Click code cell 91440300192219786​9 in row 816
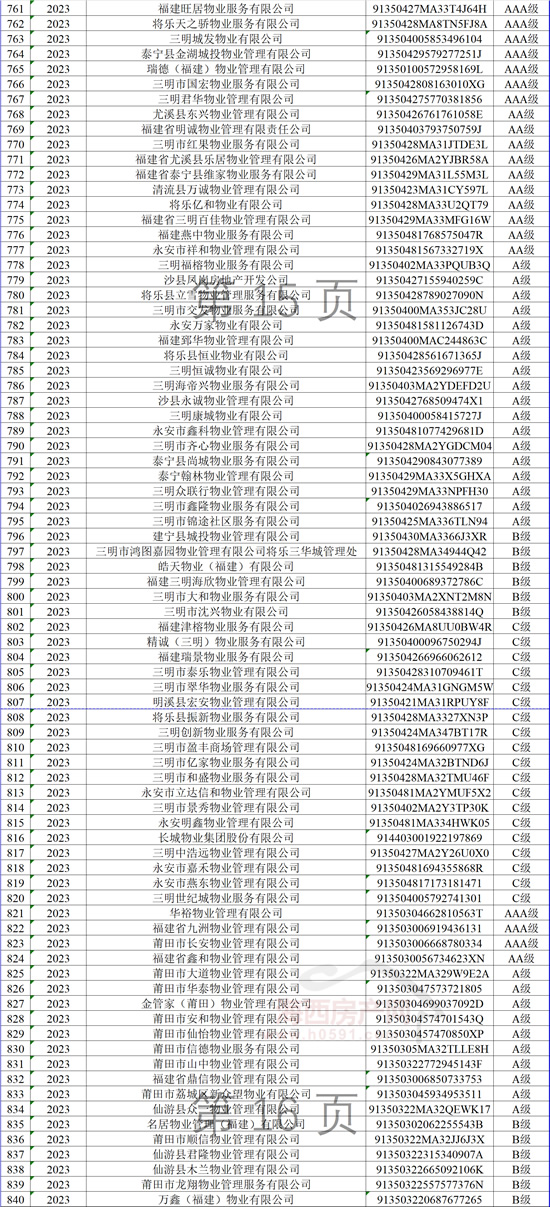 click(432, 837)
